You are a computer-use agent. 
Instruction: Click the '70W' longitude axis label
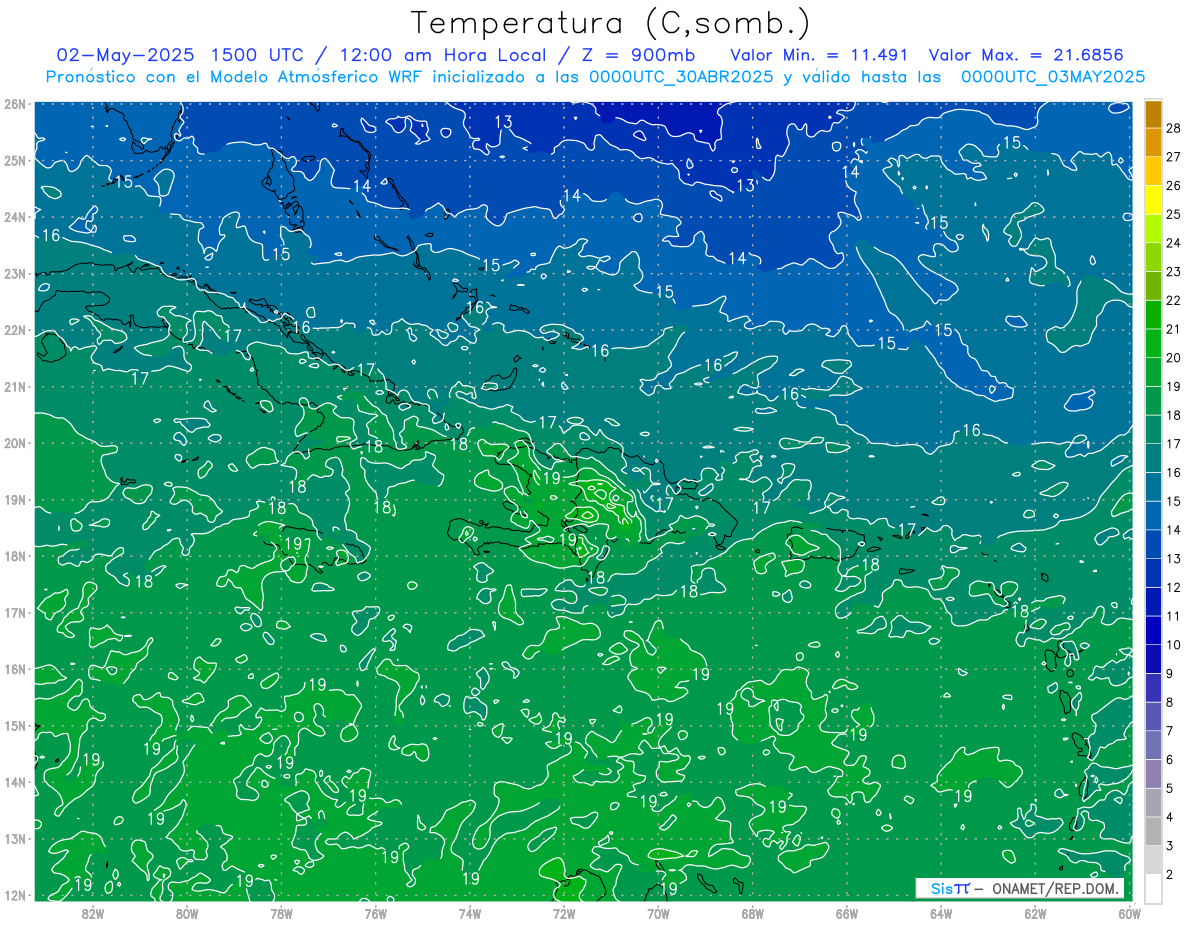[x=658, y=913]
